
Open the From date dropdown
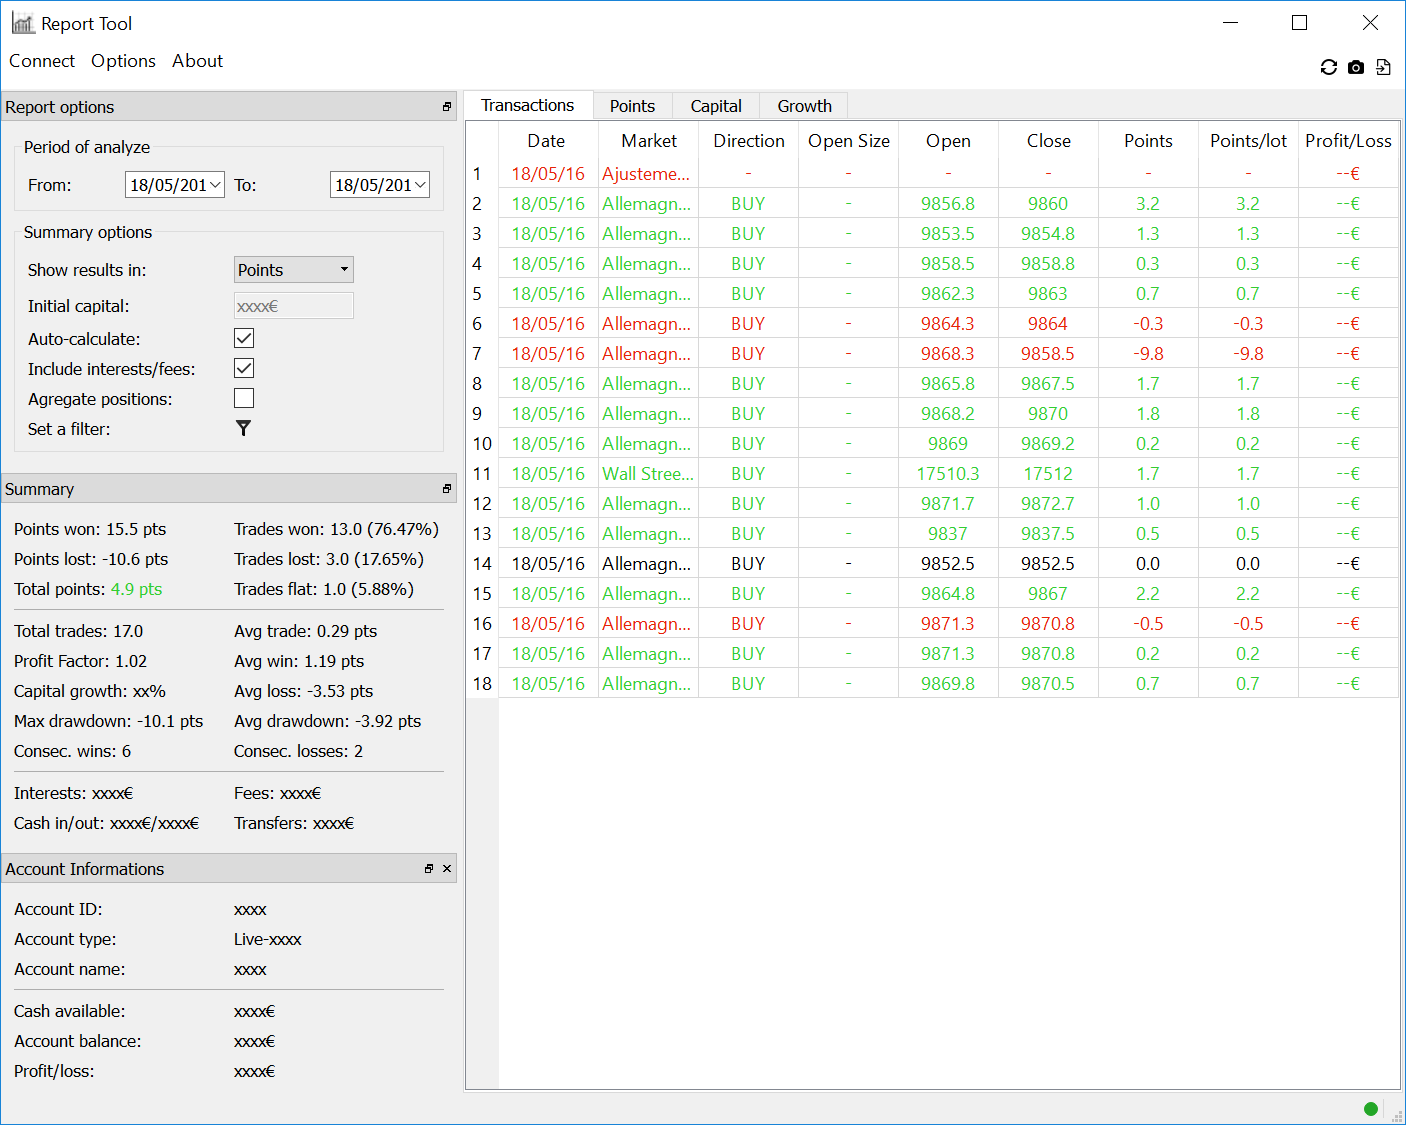[x=215, y=185]
